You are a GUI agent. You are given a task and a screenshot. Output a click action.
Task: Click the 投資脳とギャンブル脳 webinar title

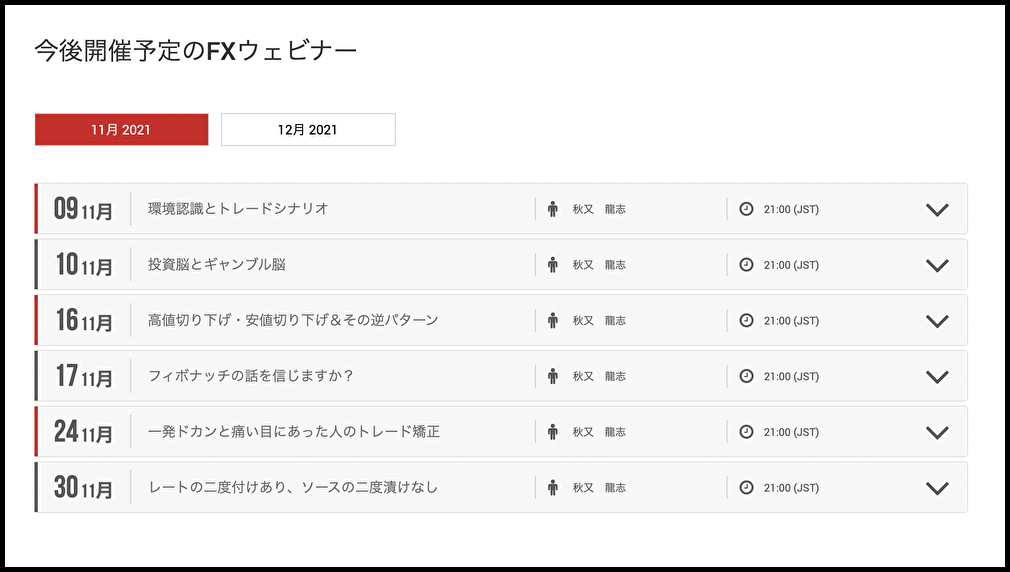click(217, 265)
